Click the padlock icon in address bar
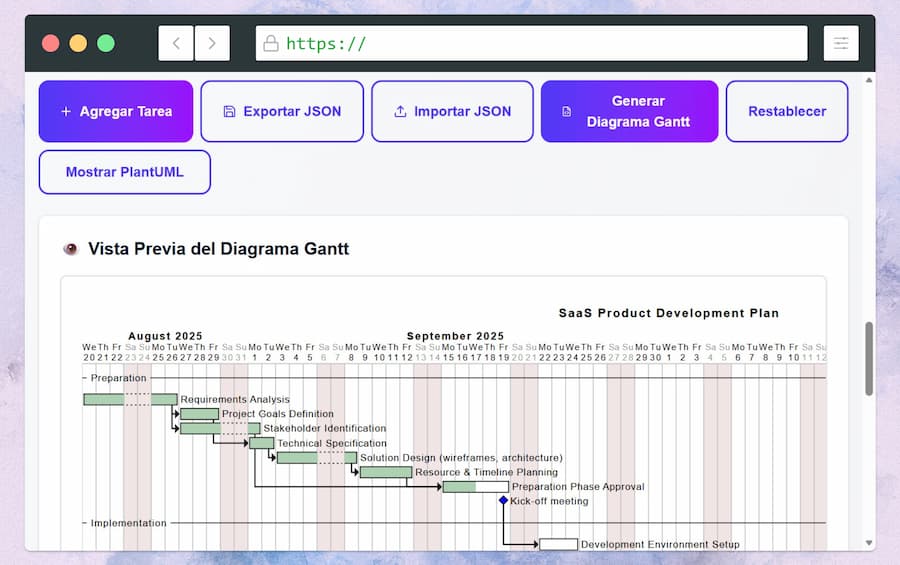 tap(270, 43)
